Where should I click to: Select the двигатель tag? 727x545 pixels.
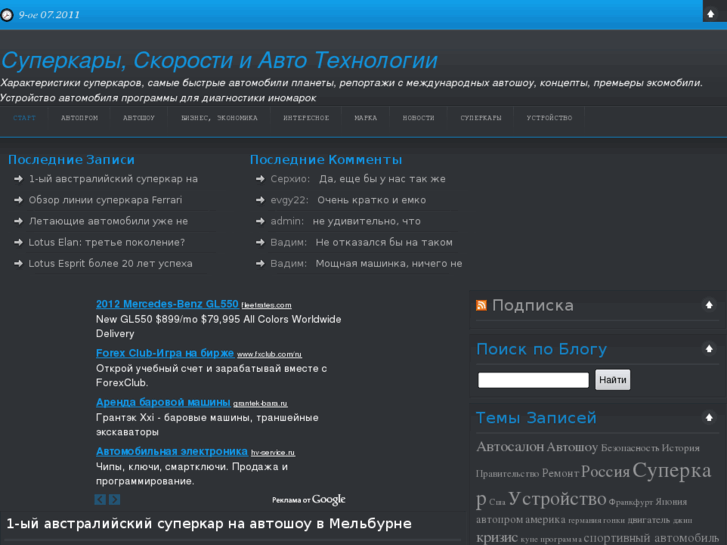(x=649, y=520)
